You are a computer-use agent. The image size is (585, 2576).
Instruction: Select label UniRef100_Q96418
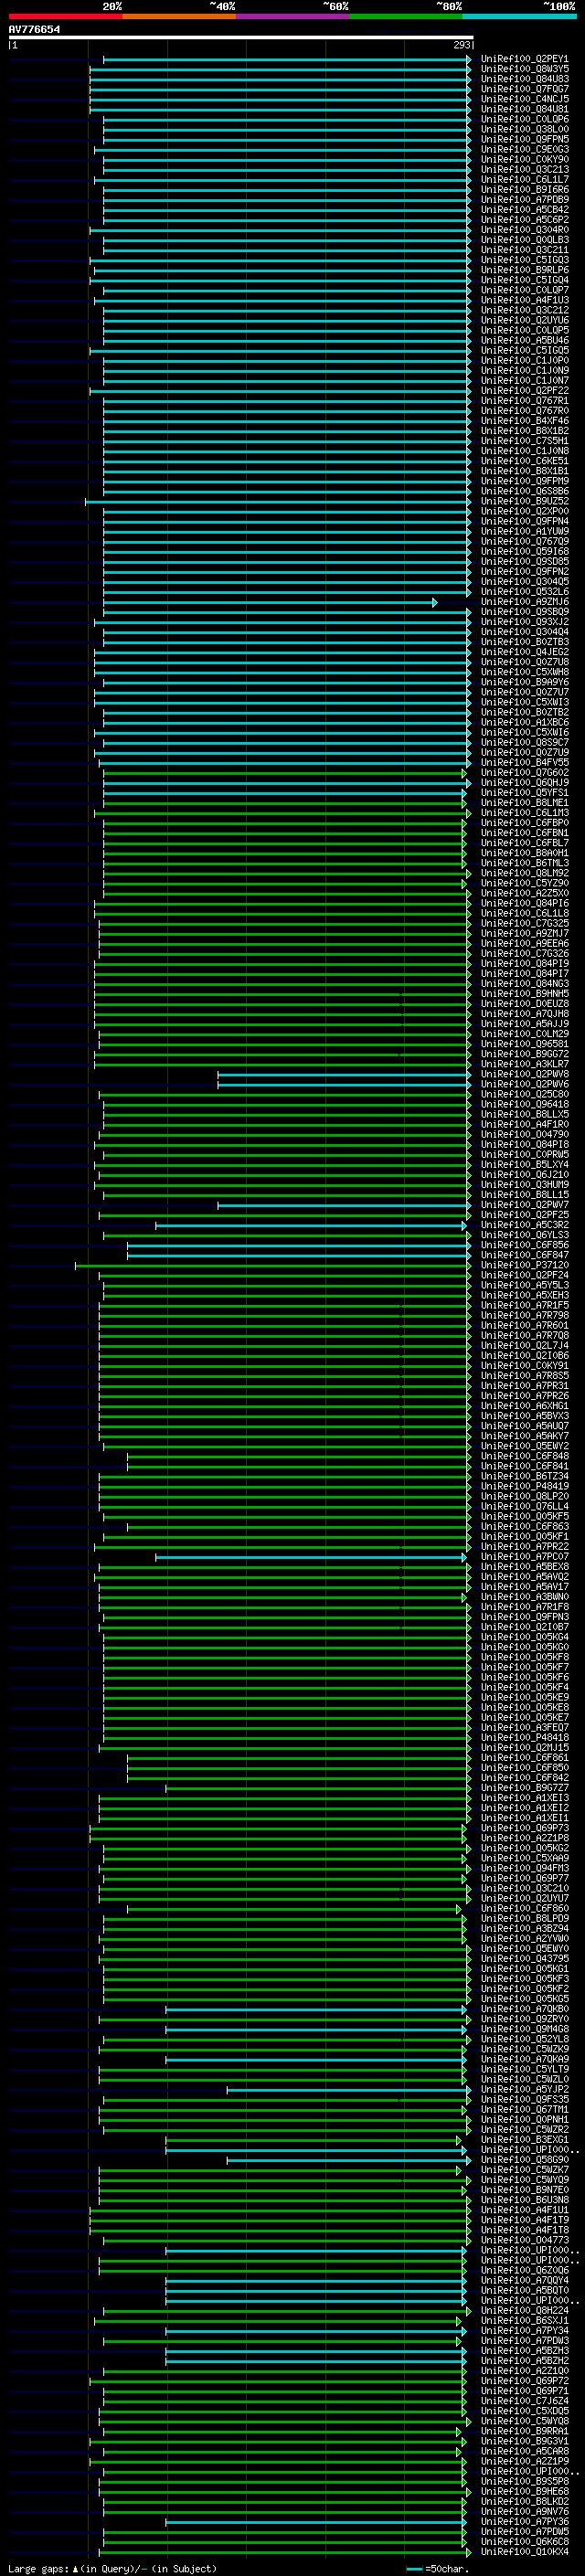pos(524,1105)
